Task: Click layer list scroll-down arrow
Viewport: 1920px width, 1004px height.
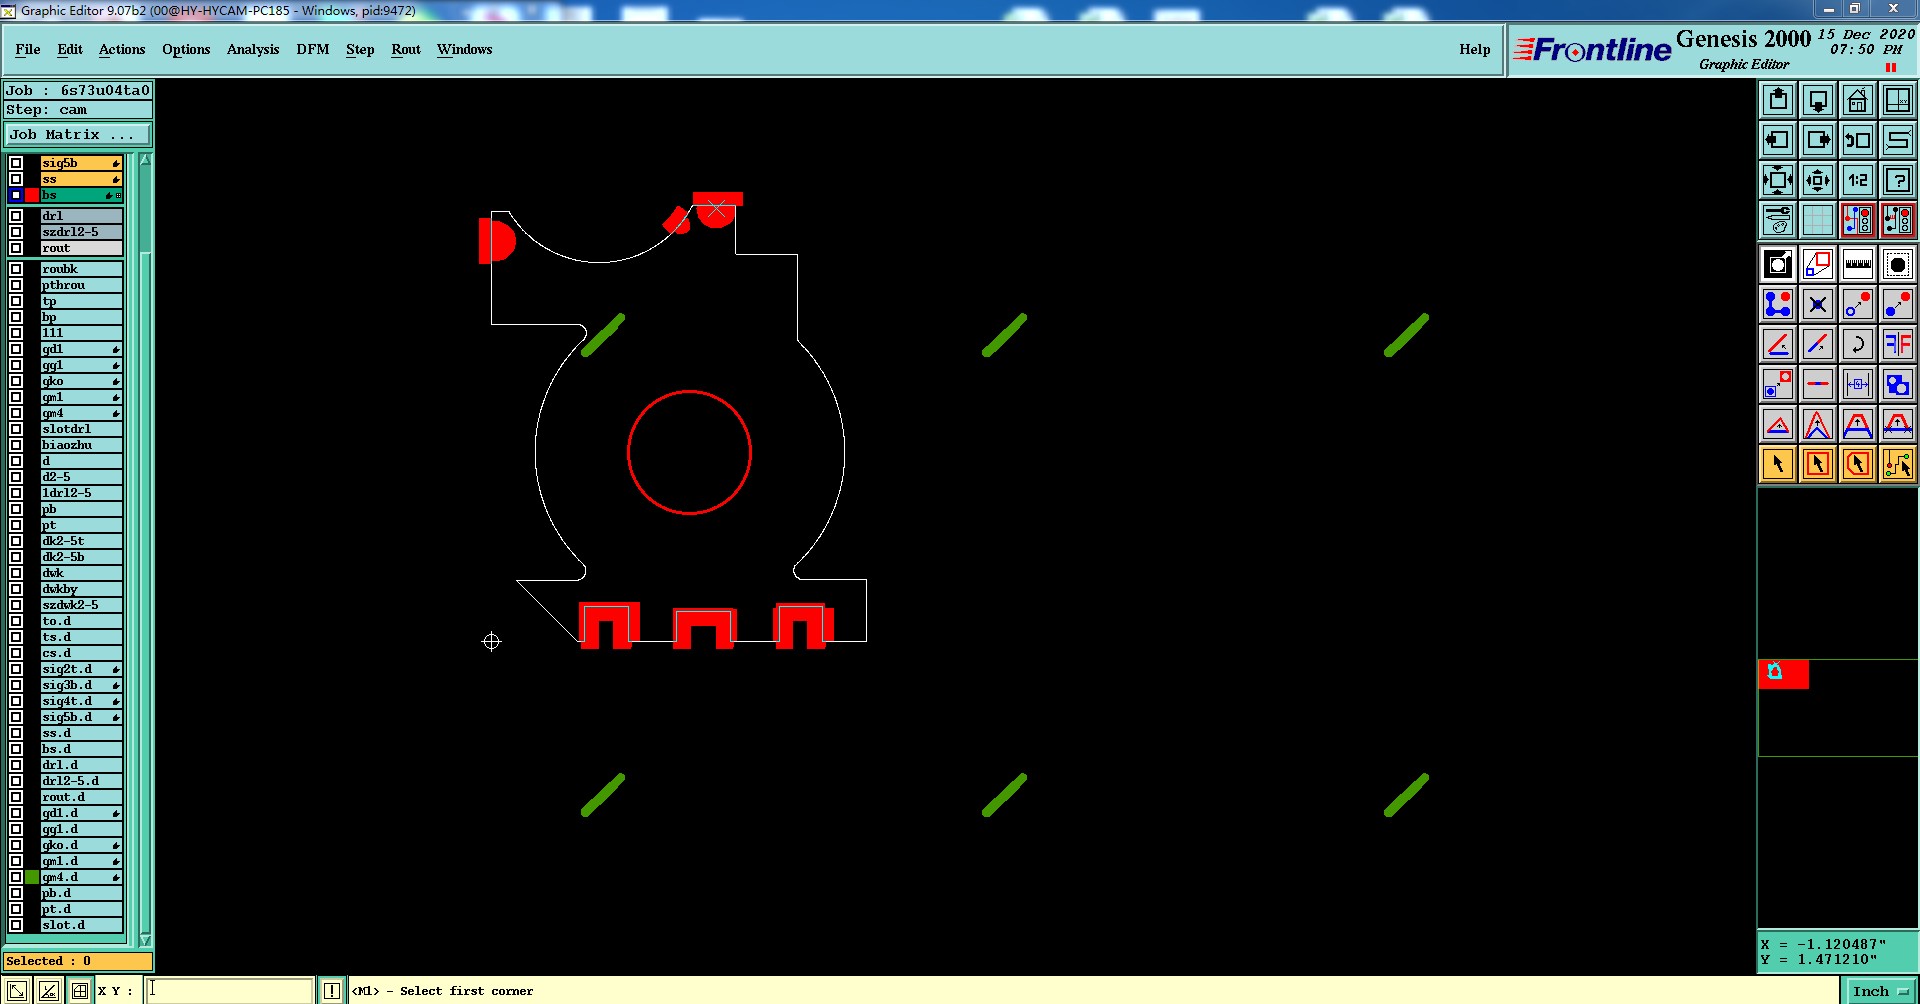Action: click(145, 940)
